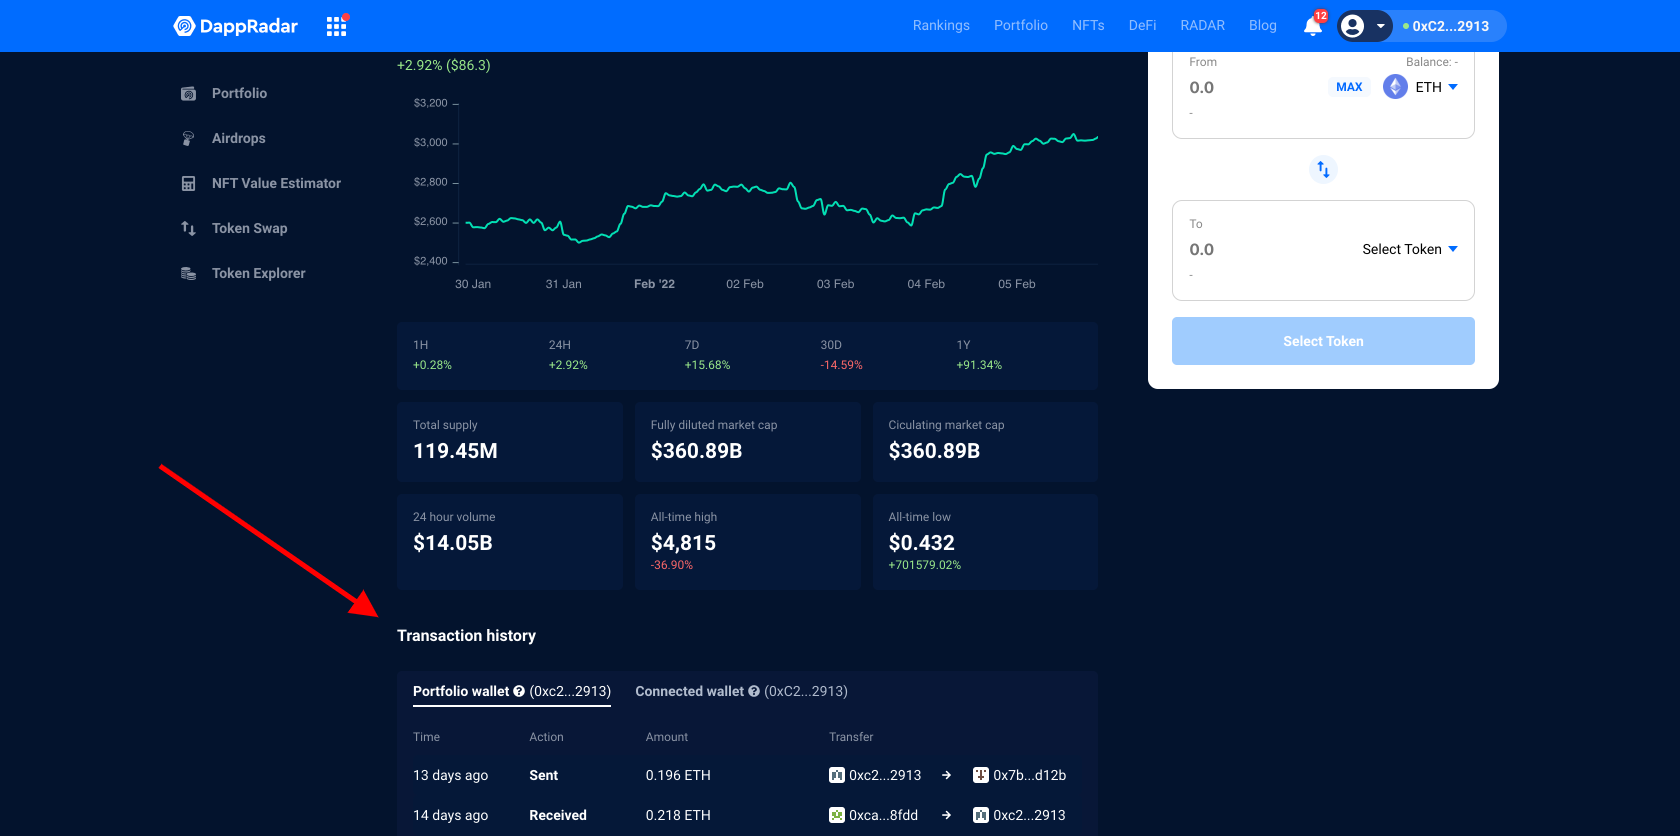Screen dimensions: 1680x836
Task: Click the 30D -14.59% change stat
Action: [841, 355]
